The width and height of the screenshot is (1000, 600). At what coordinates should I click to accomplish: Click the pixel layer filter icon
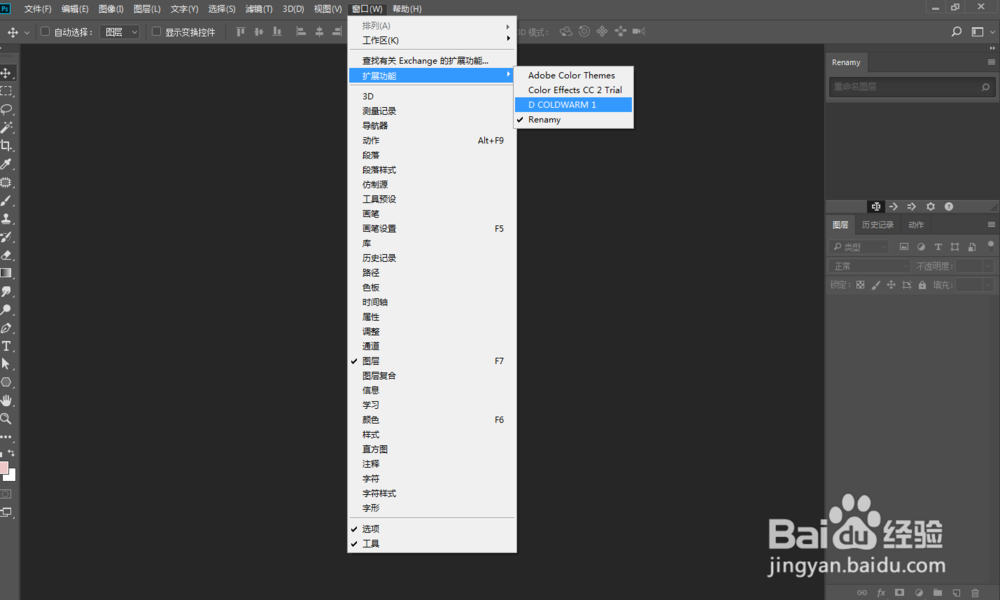pos(904,247)
